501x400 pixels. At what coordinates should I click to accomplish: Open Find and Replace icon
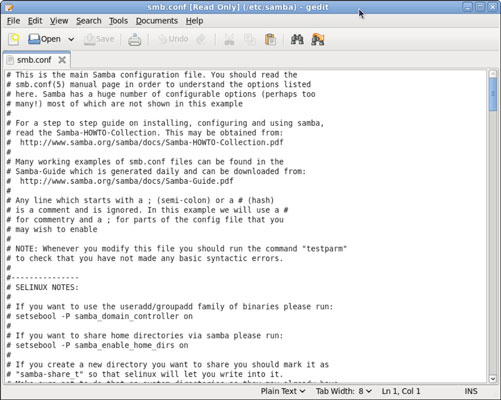(x=318, y=39)
